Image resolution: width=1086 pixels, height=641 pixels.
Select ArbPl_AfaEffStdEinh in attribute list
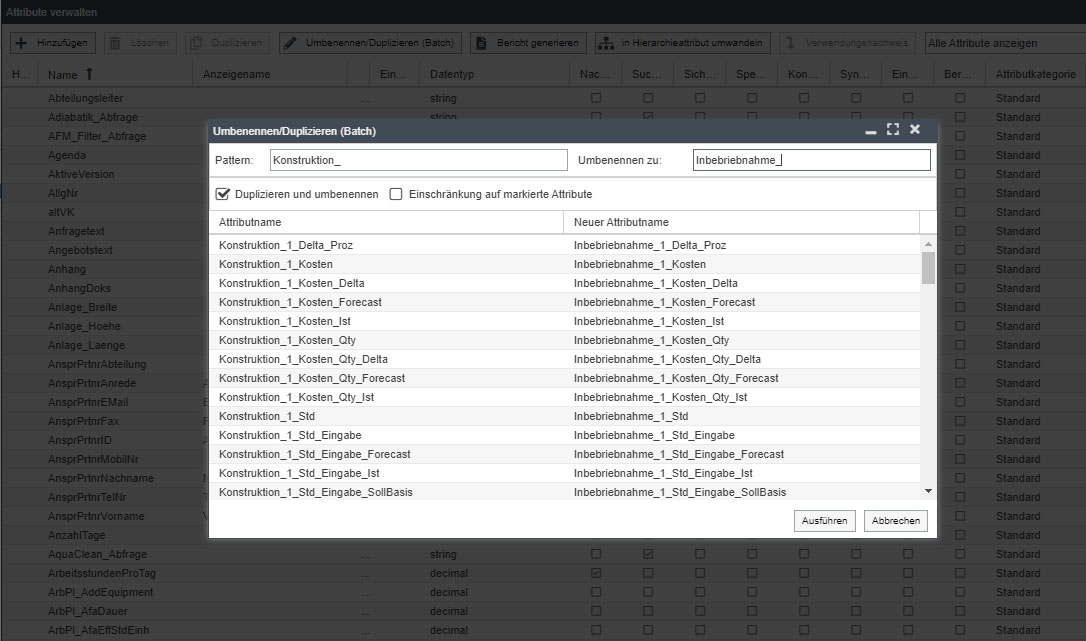(98, 630)
